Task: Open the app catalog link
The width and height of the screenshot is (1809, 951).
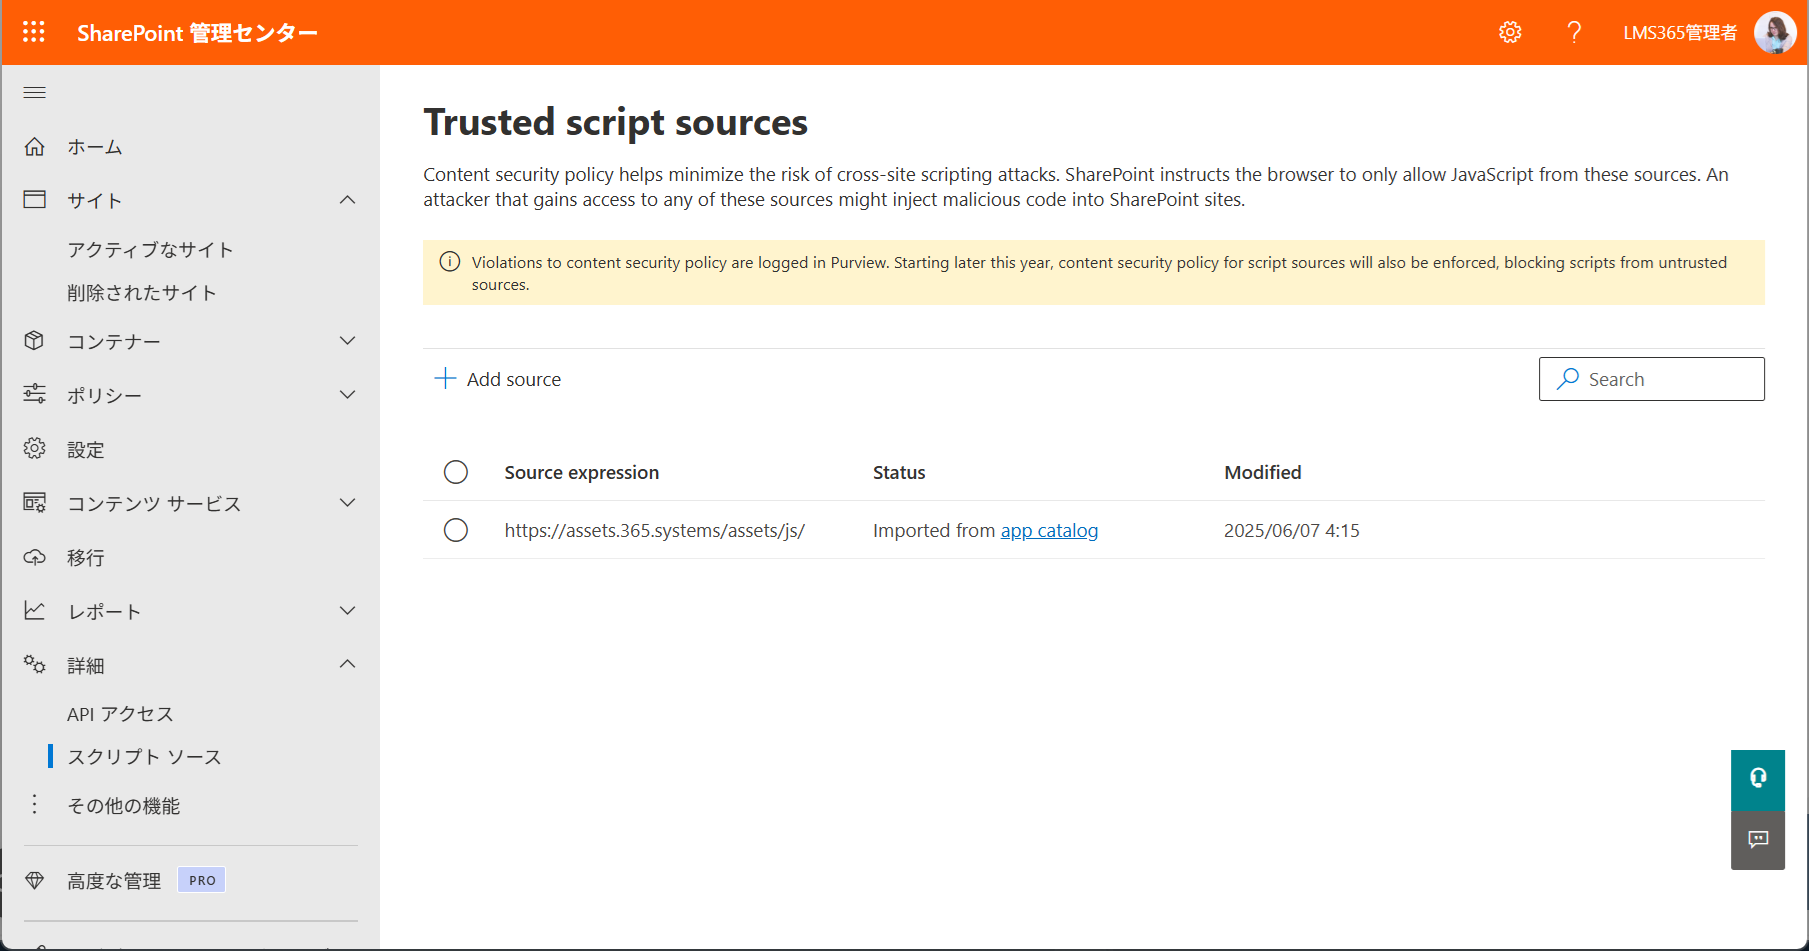Action: click(x=1049, y=531)
